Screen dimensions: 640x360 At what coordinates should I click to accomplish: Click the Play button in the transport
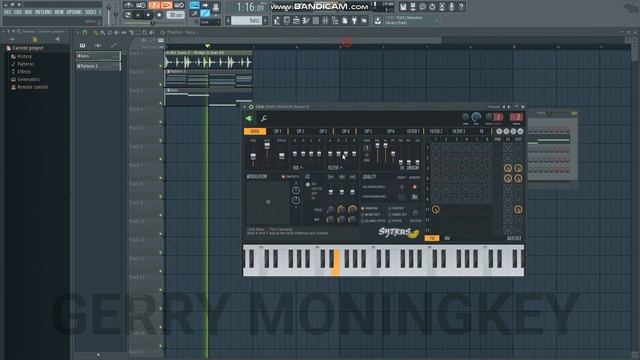pos(138,15)
